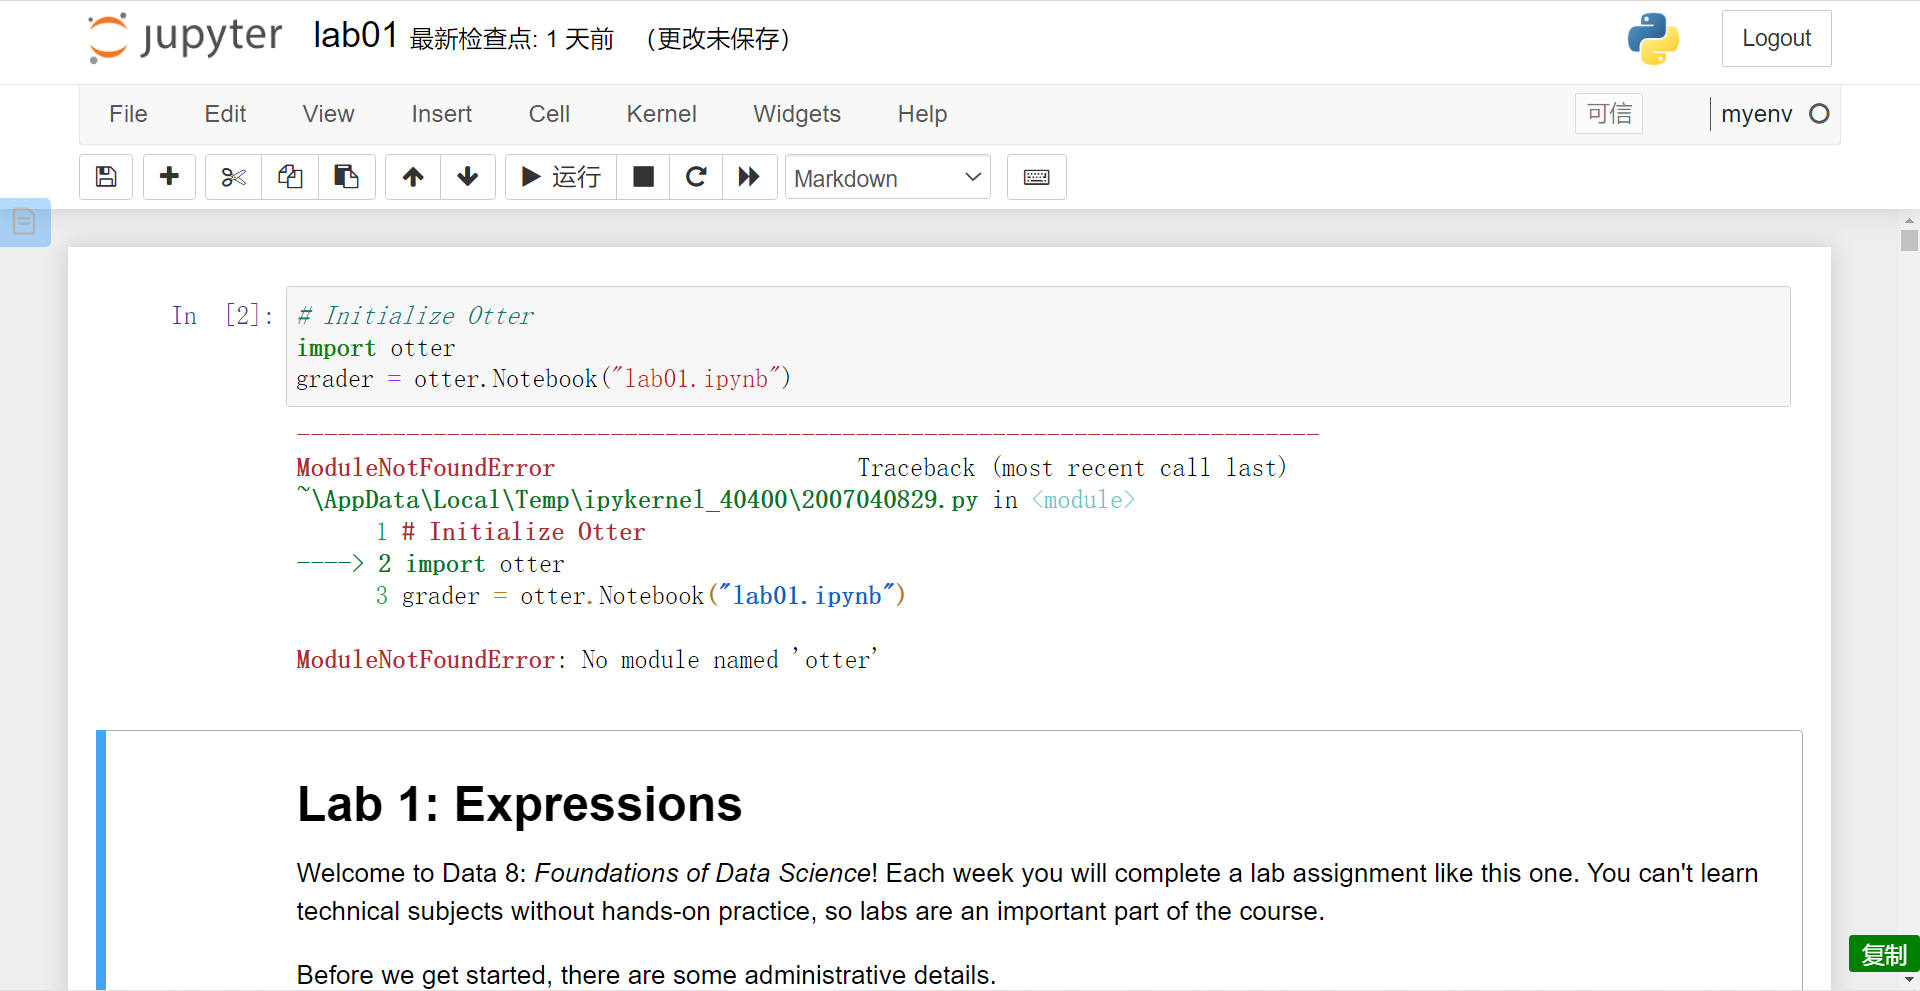This screenshot has width=1920, height=991.
Task: Save notebook with floppy disk icon
Action: click(x=106, y=177)
